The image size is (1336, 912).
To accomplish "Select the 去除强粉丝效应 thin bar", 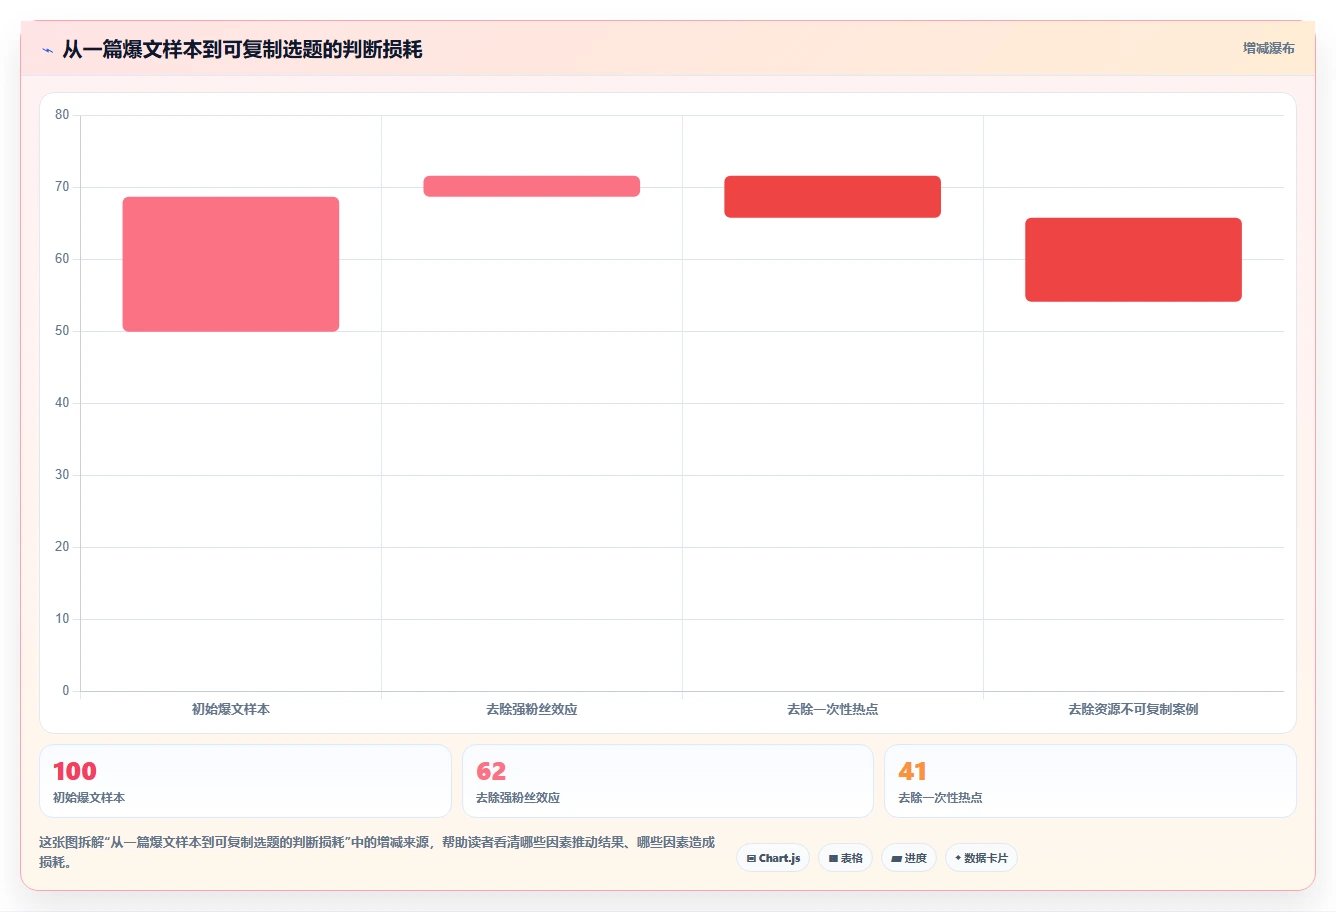I will click(532, 186).
